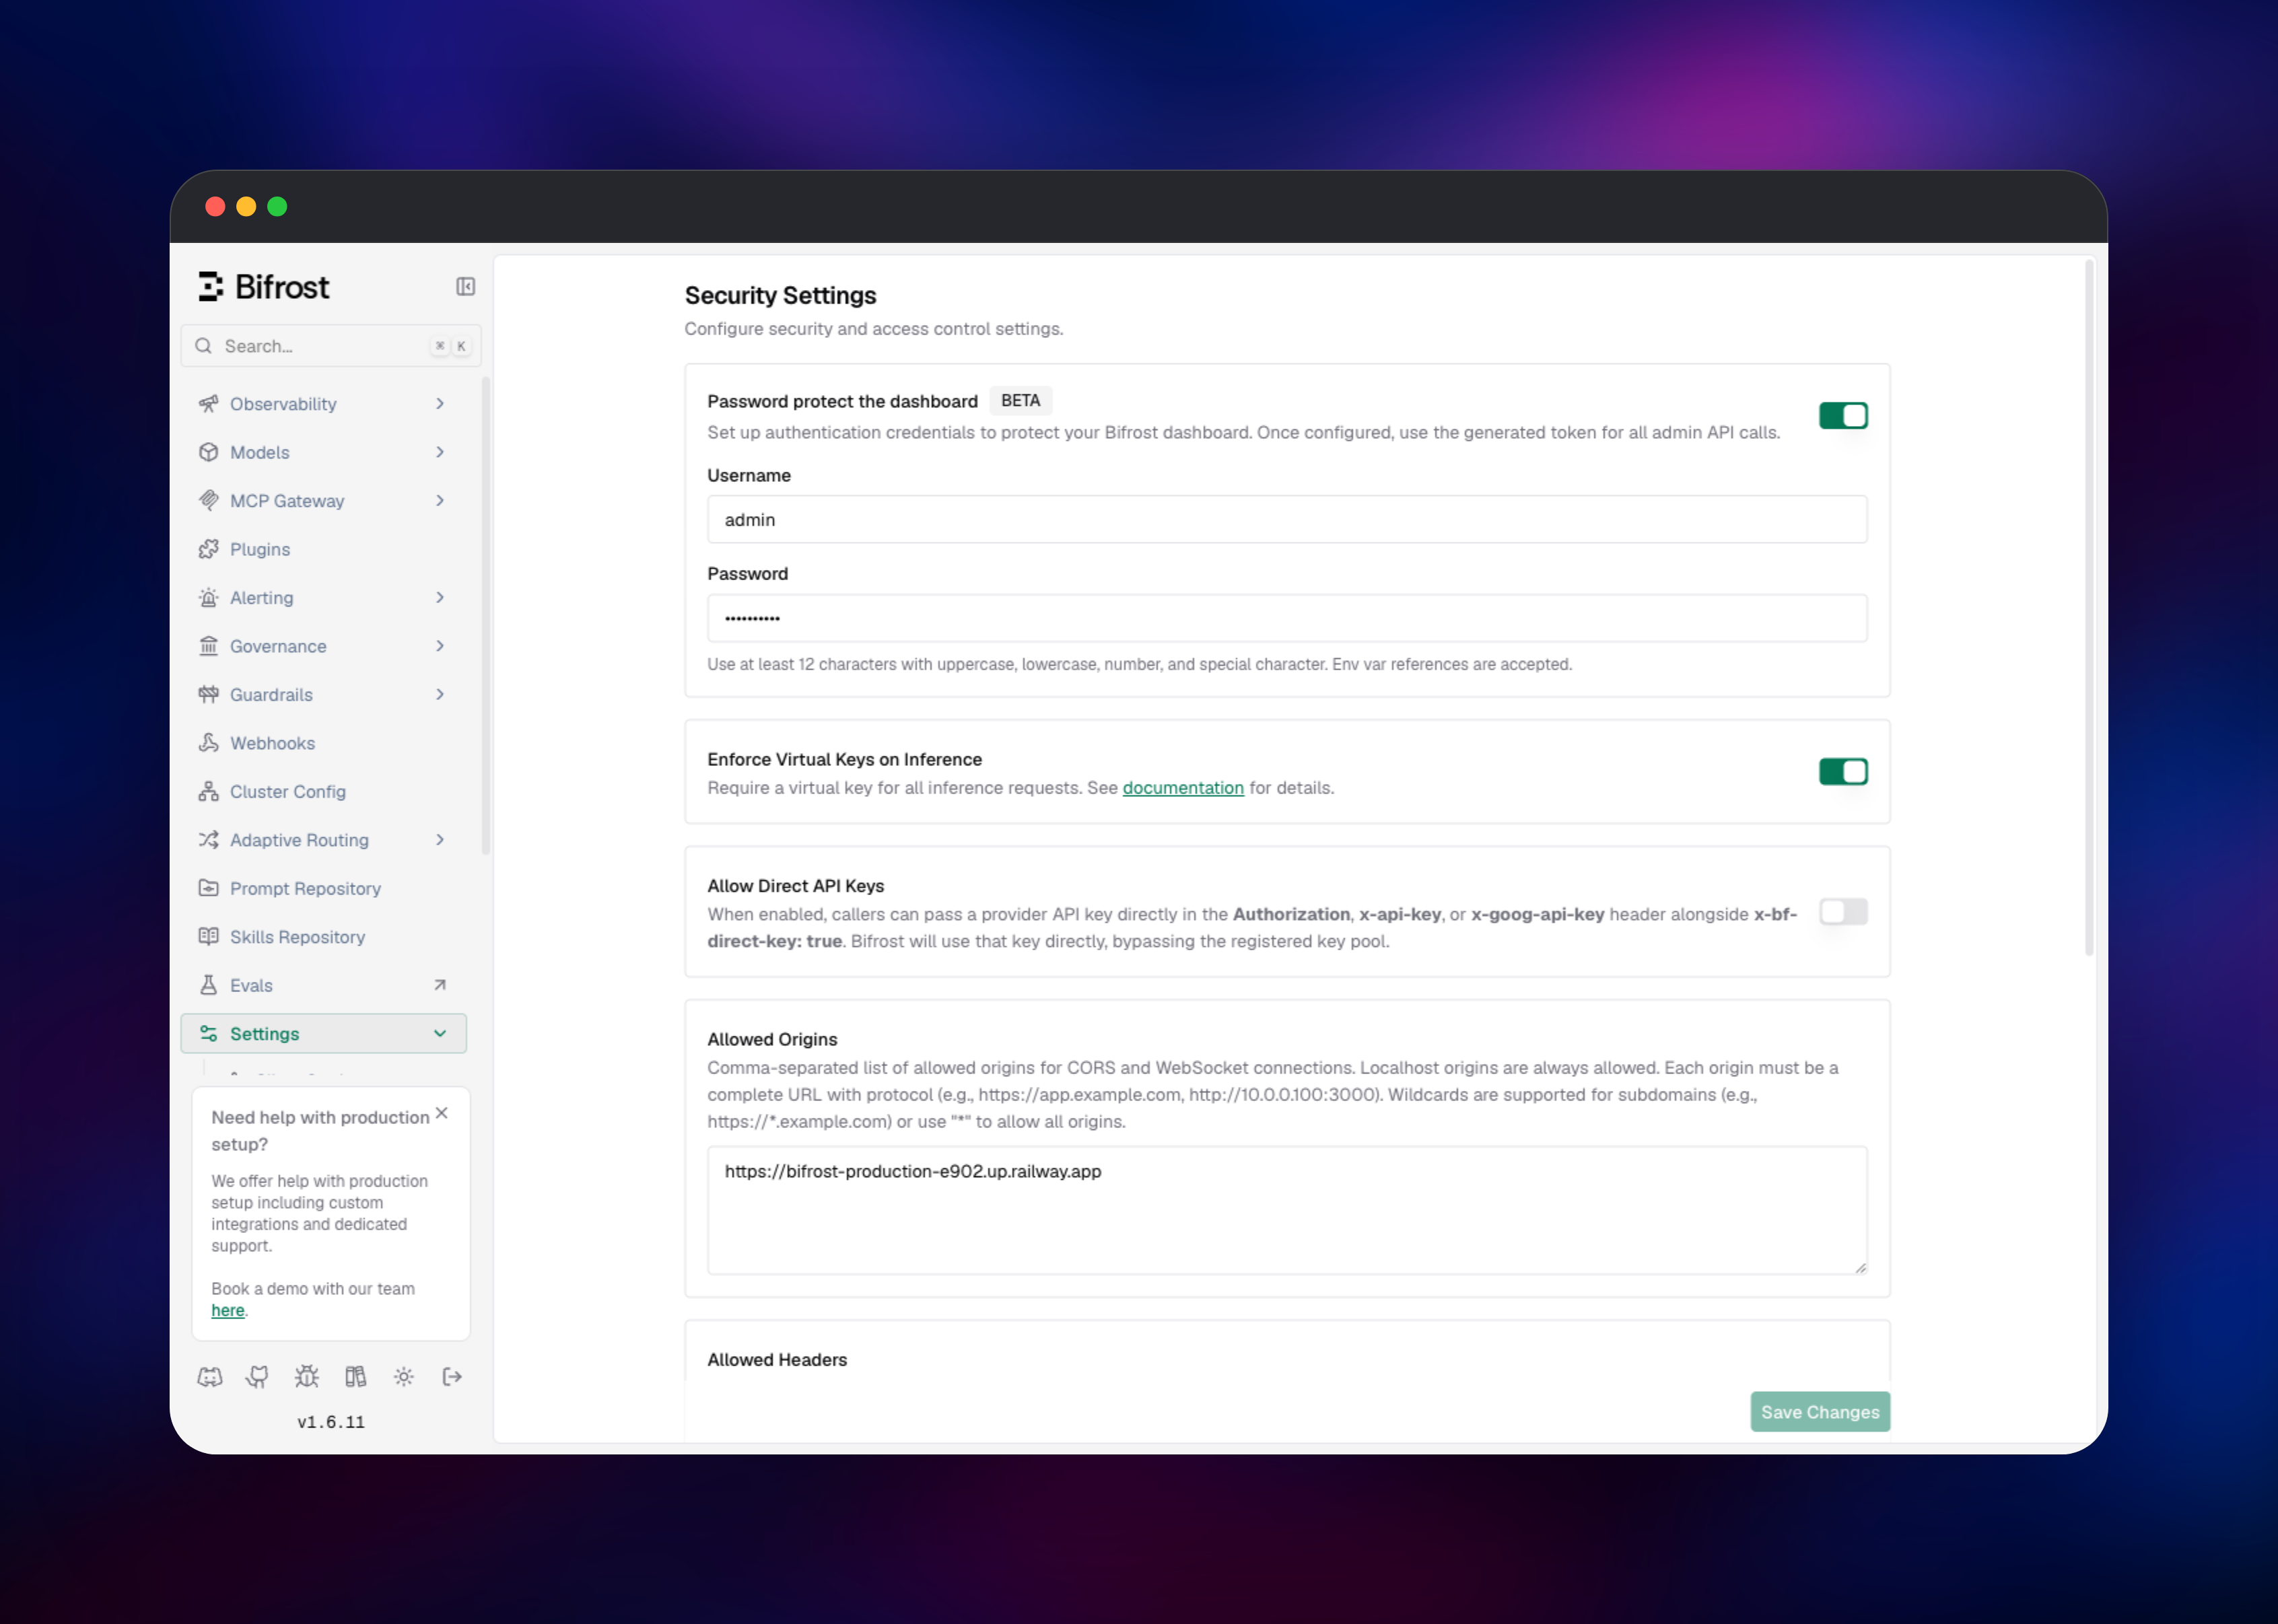Expand the Adaptive Routing chevron

click(x=440, y=840)
